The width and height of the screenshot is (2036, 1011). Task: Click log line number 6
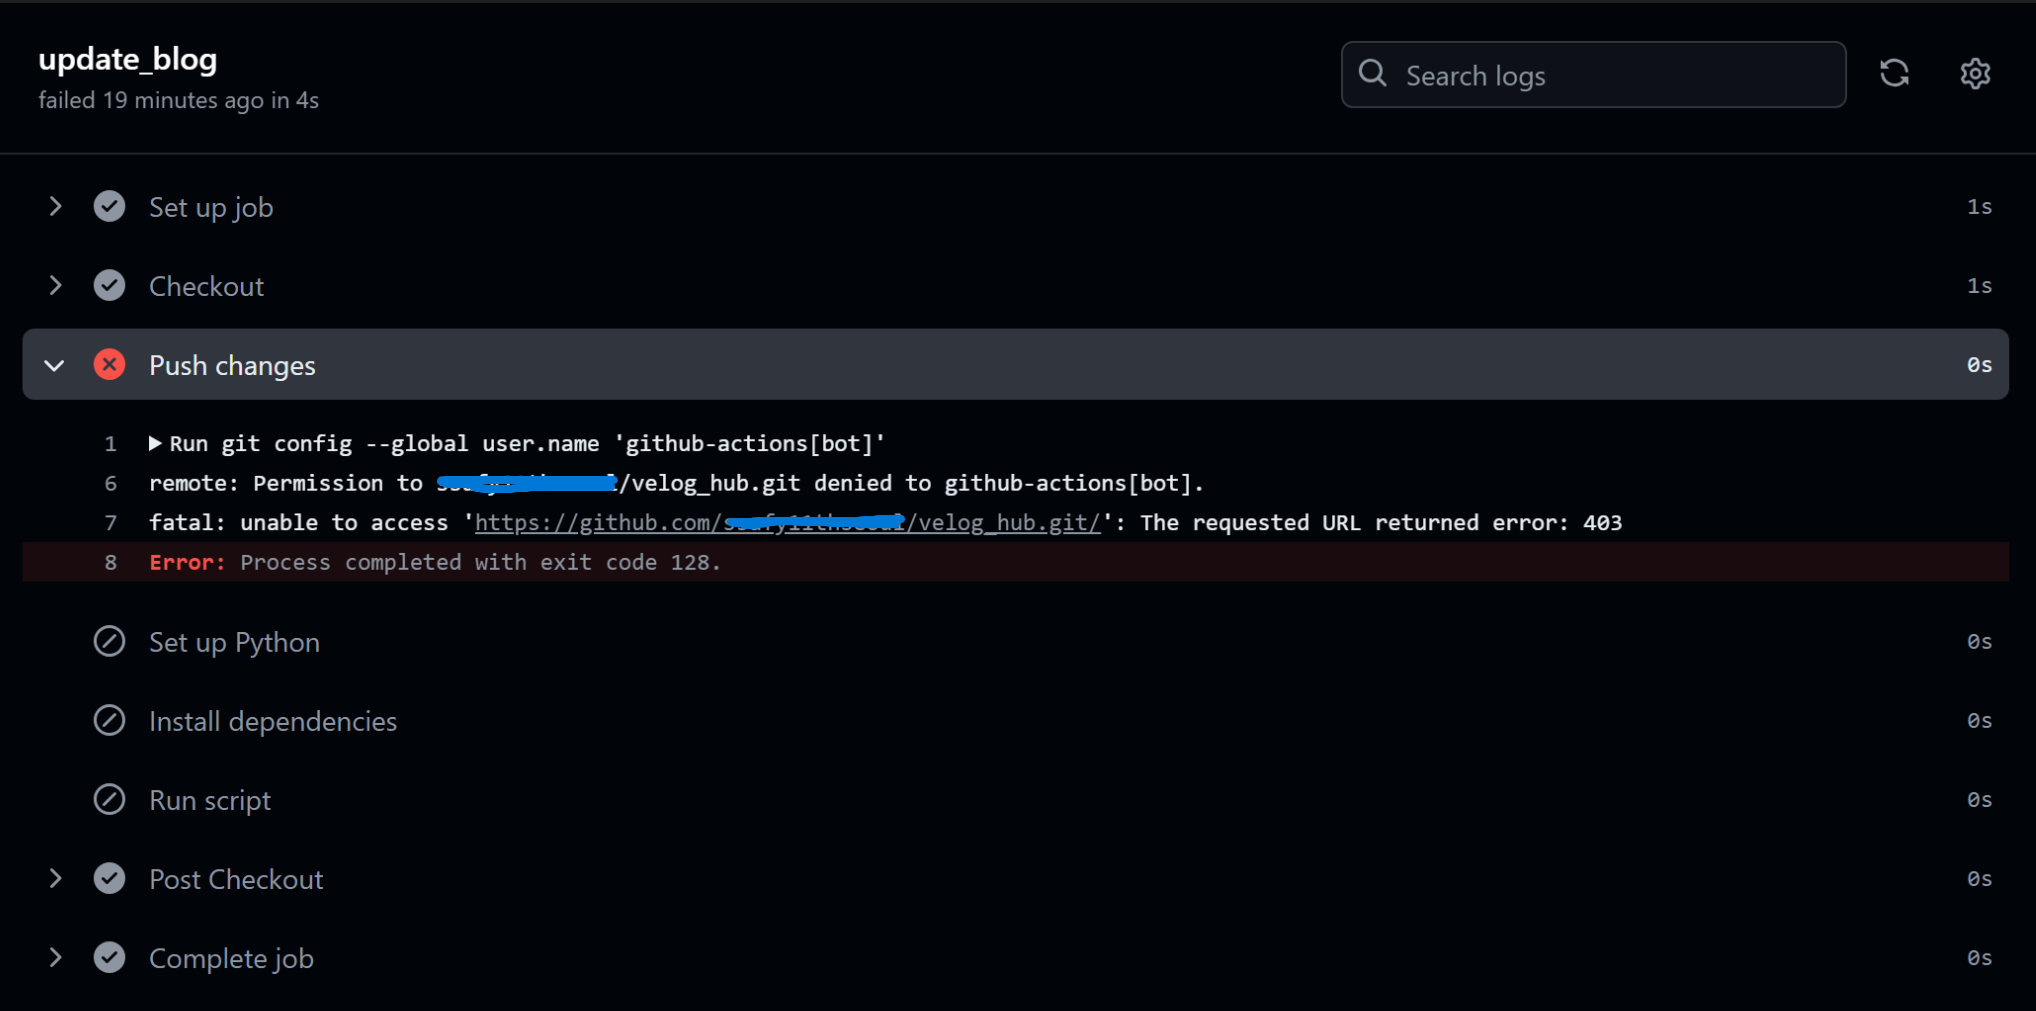pos(111,483)
